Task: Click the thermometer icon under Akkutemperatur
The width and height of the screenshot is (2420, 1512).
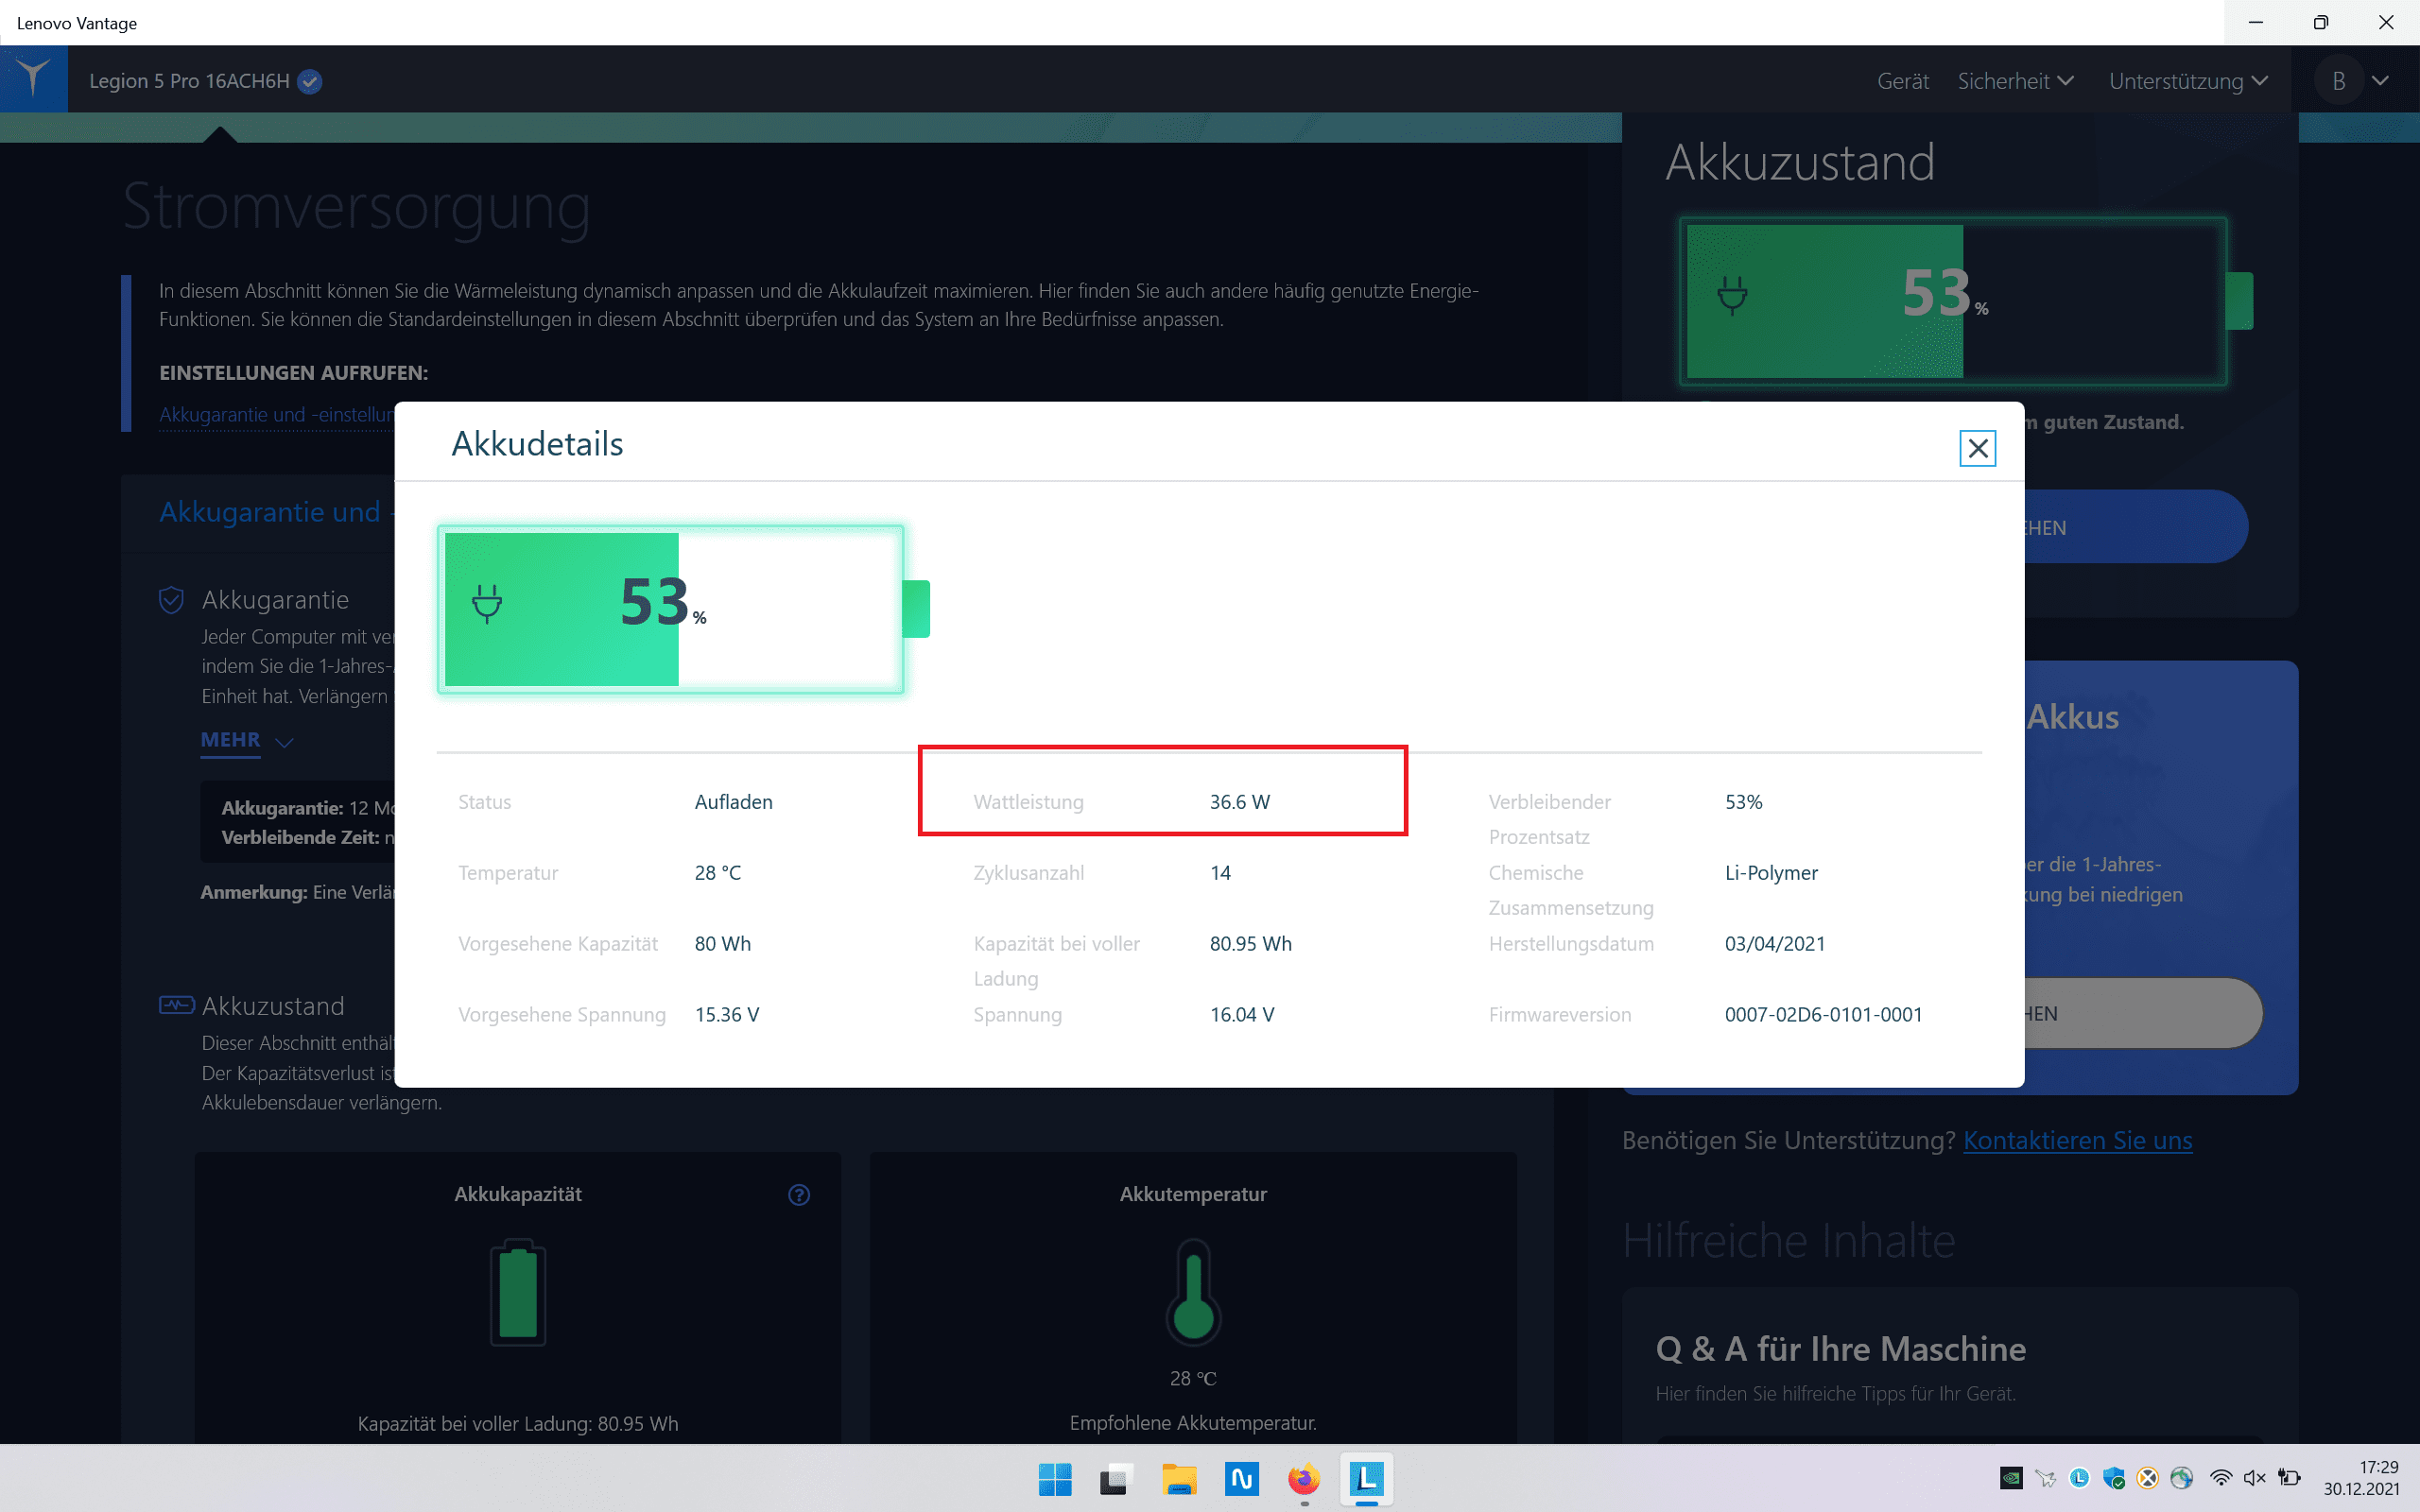Action: [1193, 1291]
